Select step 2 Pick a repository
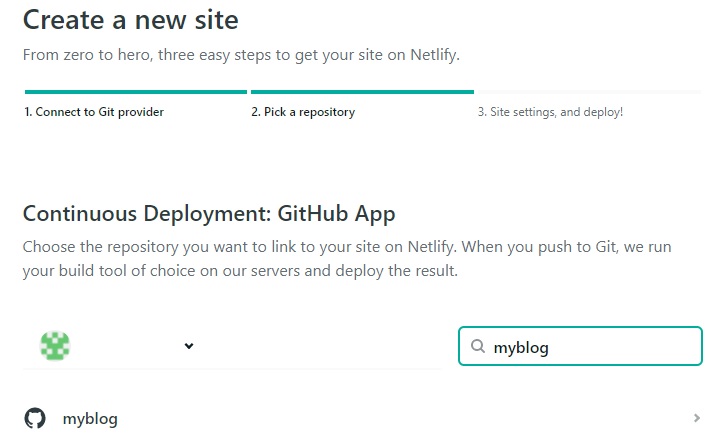718x446 pixels. click(302, 112)
